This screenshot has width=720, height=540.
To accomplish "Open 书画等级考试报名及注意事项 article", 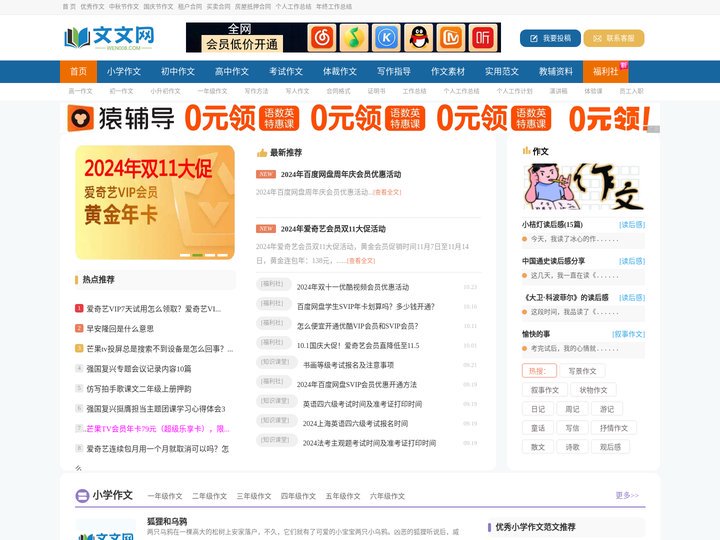I will [x=349, y=365].
